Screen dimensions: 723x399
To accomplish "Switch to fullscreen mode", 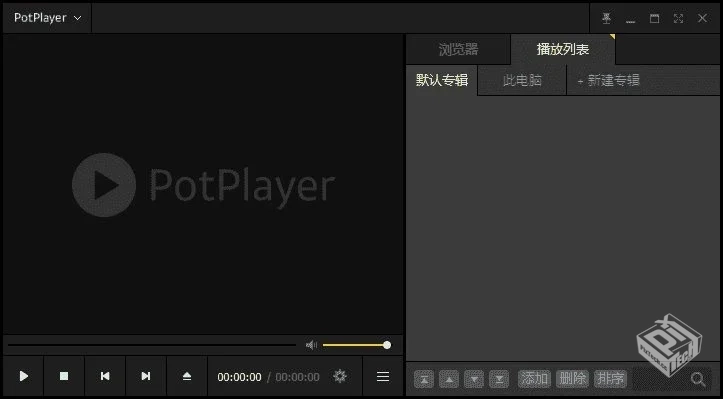I will tap(678, 18).
